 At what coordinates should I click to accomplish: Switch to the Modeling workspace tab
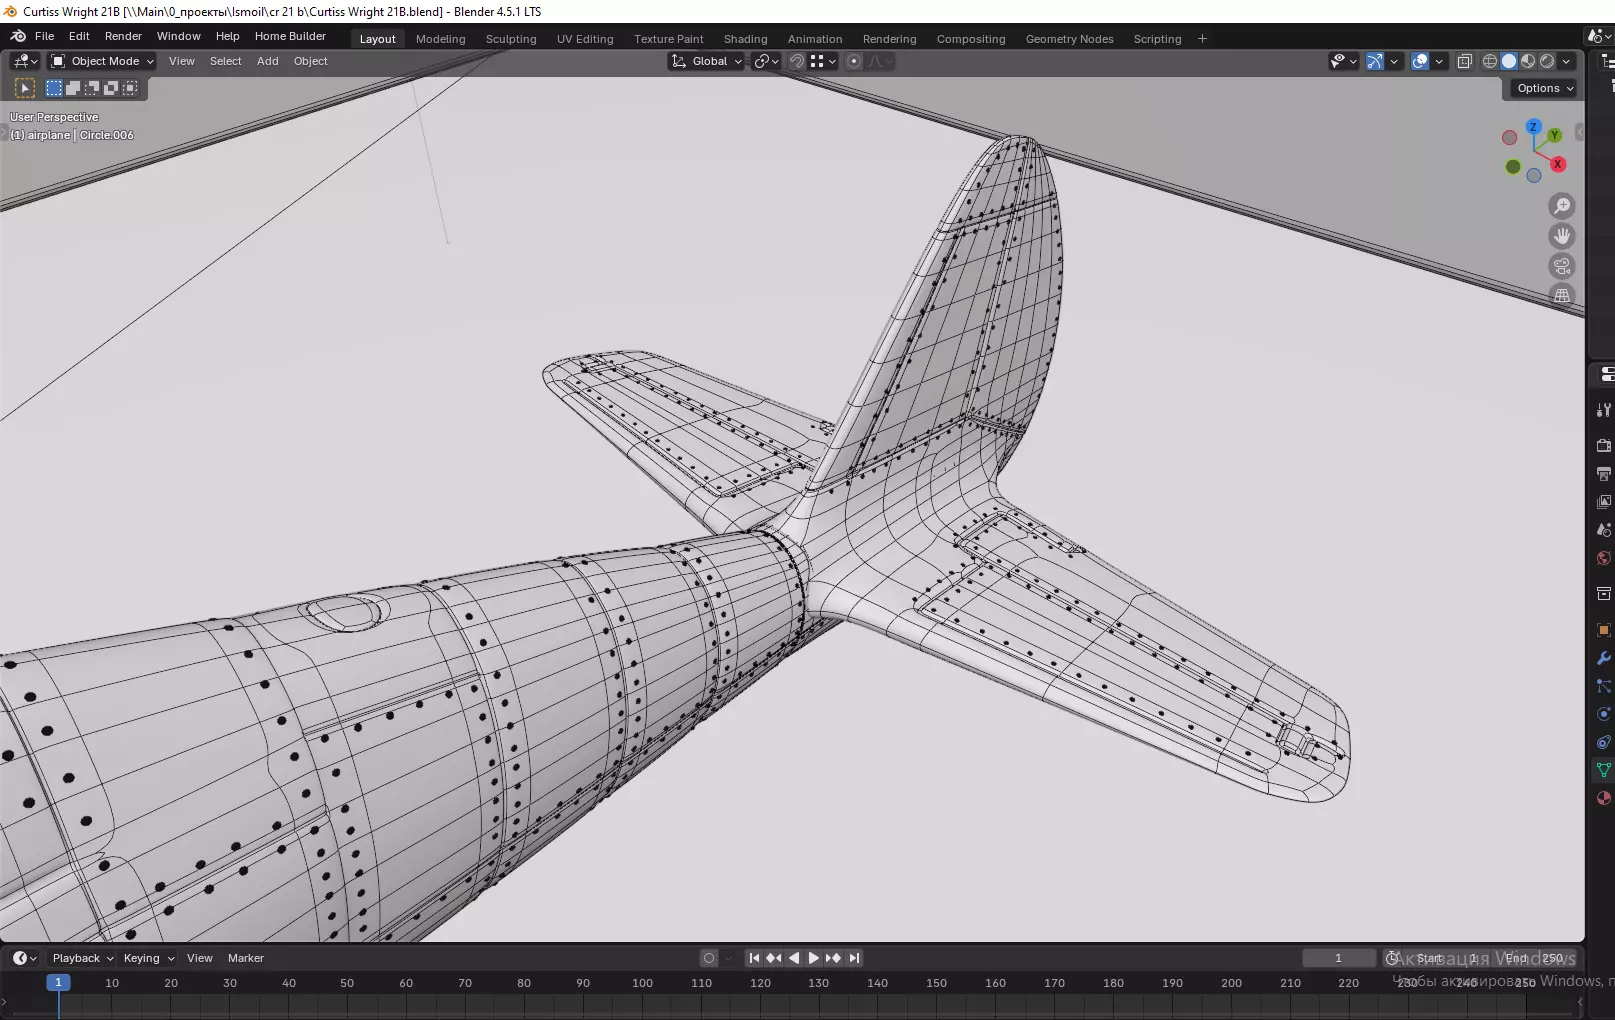[441, 39]
